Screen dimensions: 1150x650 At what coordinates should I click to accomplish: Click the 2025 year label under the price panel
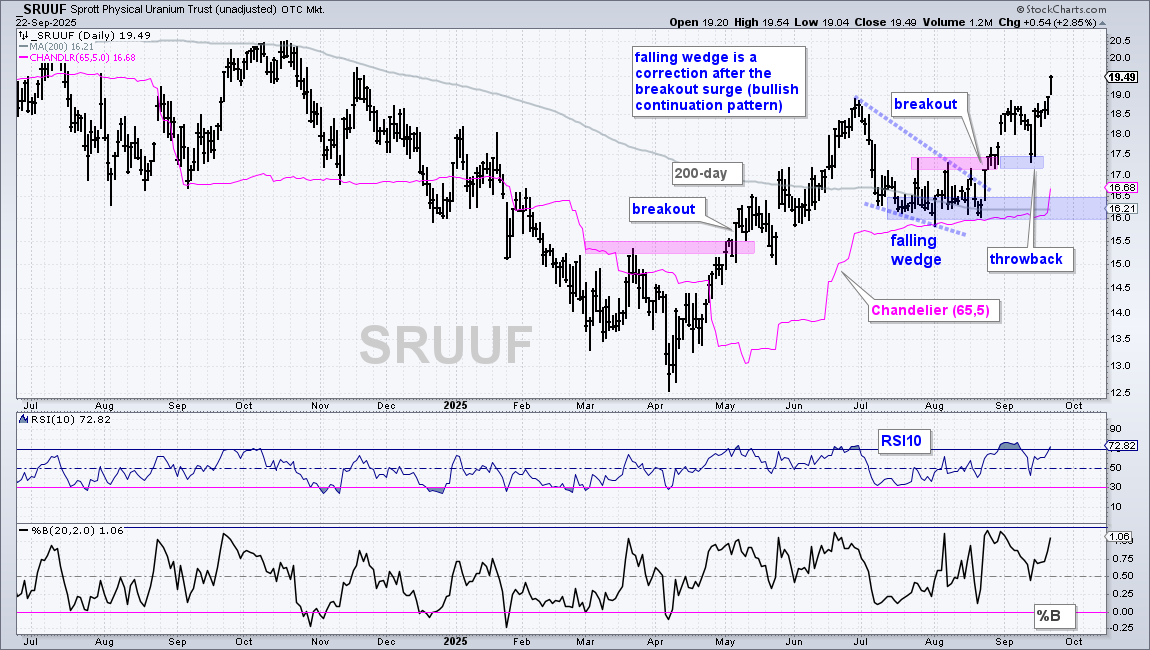(x=455, y=406)
